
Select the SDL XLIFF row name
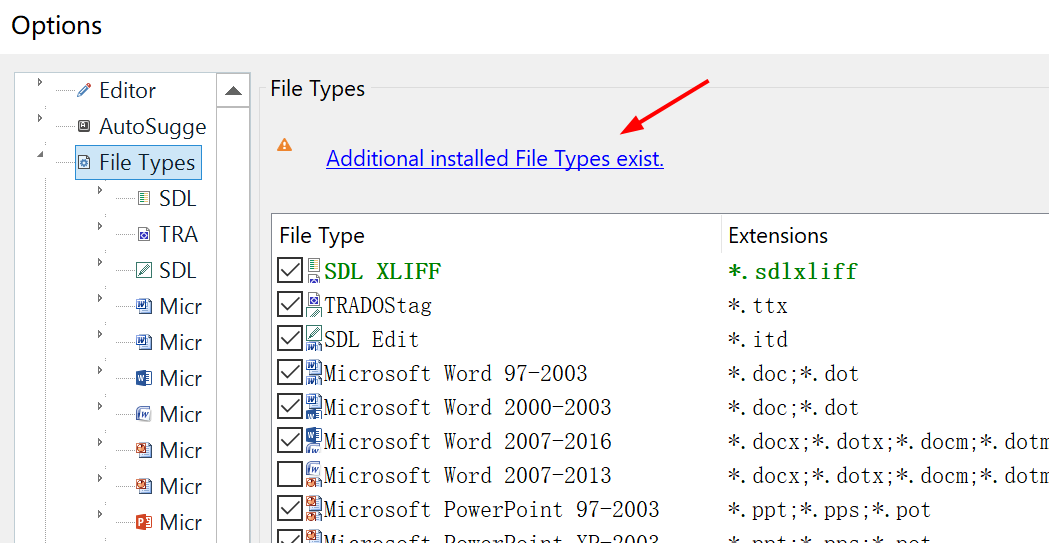[x=383, y=271]
